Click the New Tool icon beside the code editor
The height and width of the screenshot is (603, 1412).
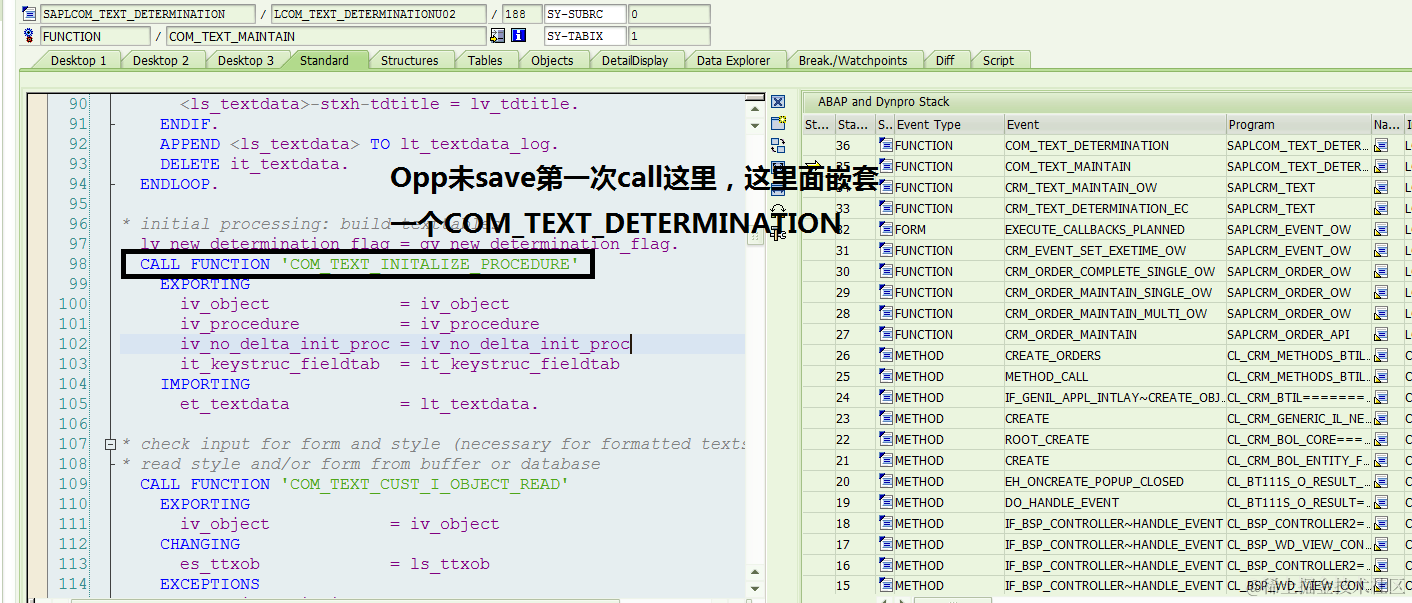pos(778,124)
